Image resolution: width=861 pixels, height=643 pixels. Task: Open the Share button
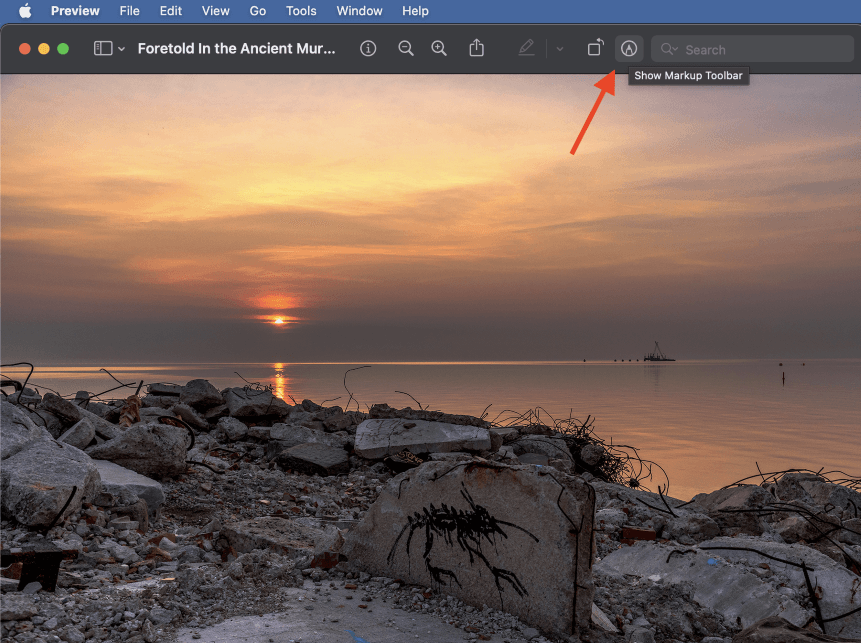[x=477, y=48]
